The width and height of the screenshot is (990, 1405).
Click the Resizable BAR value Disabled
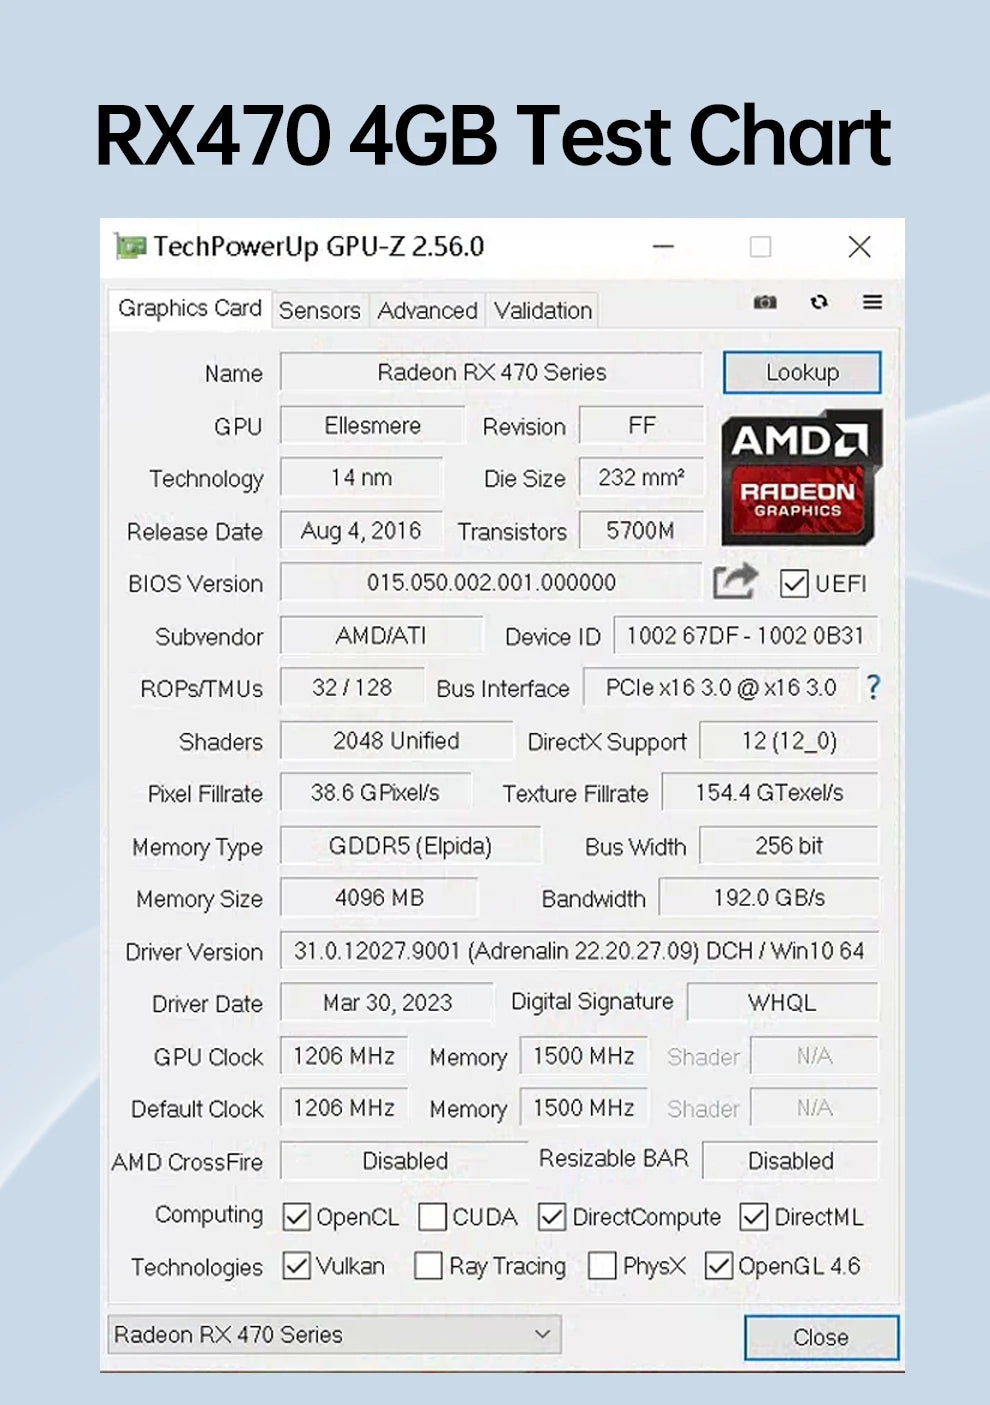(x=790, y=1160)
